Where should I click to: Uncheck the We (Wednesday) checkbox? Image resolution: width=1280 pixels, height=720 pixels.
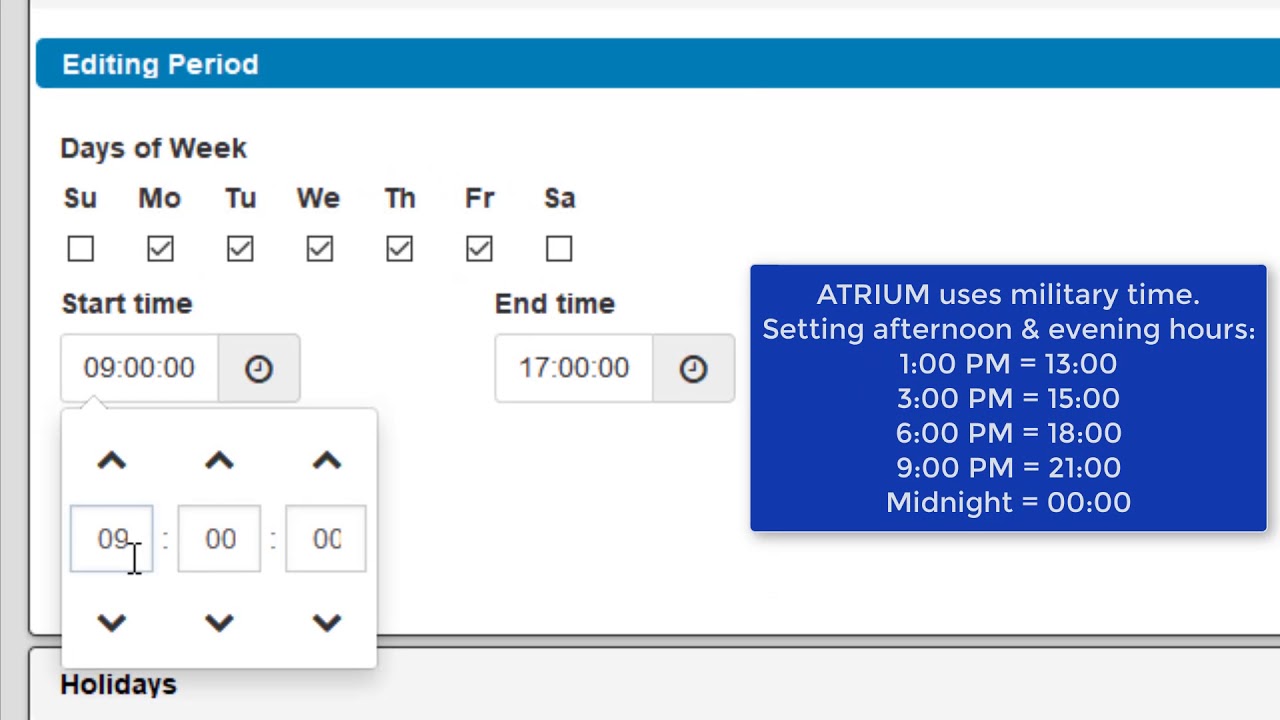[x=320, y=248]
